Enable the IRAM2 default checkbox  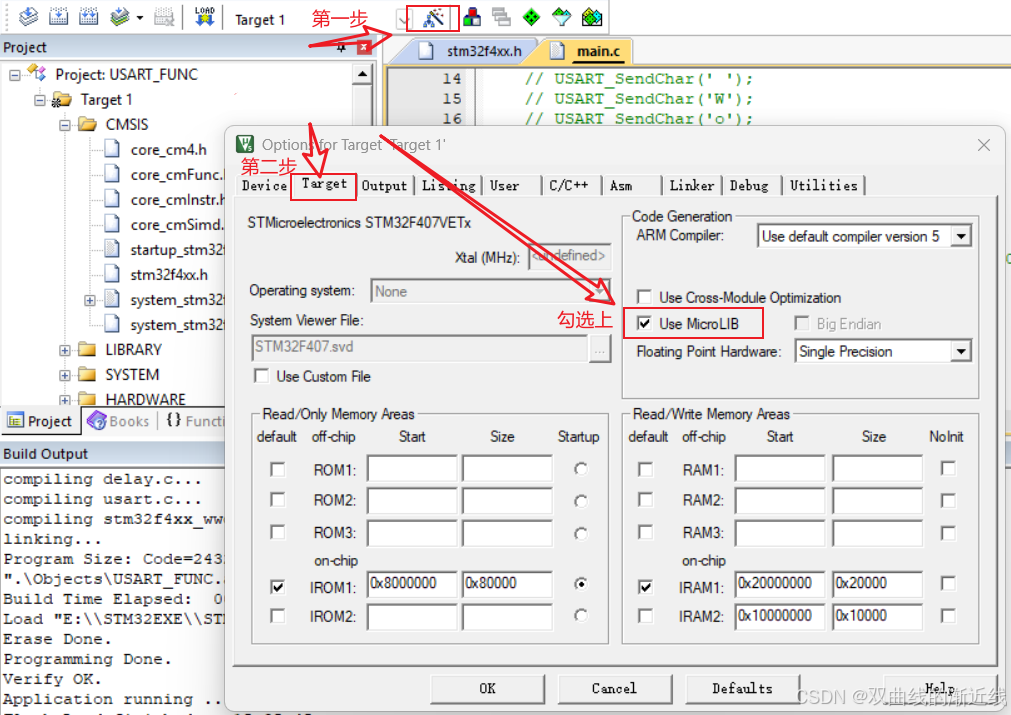tap(645, 616)
